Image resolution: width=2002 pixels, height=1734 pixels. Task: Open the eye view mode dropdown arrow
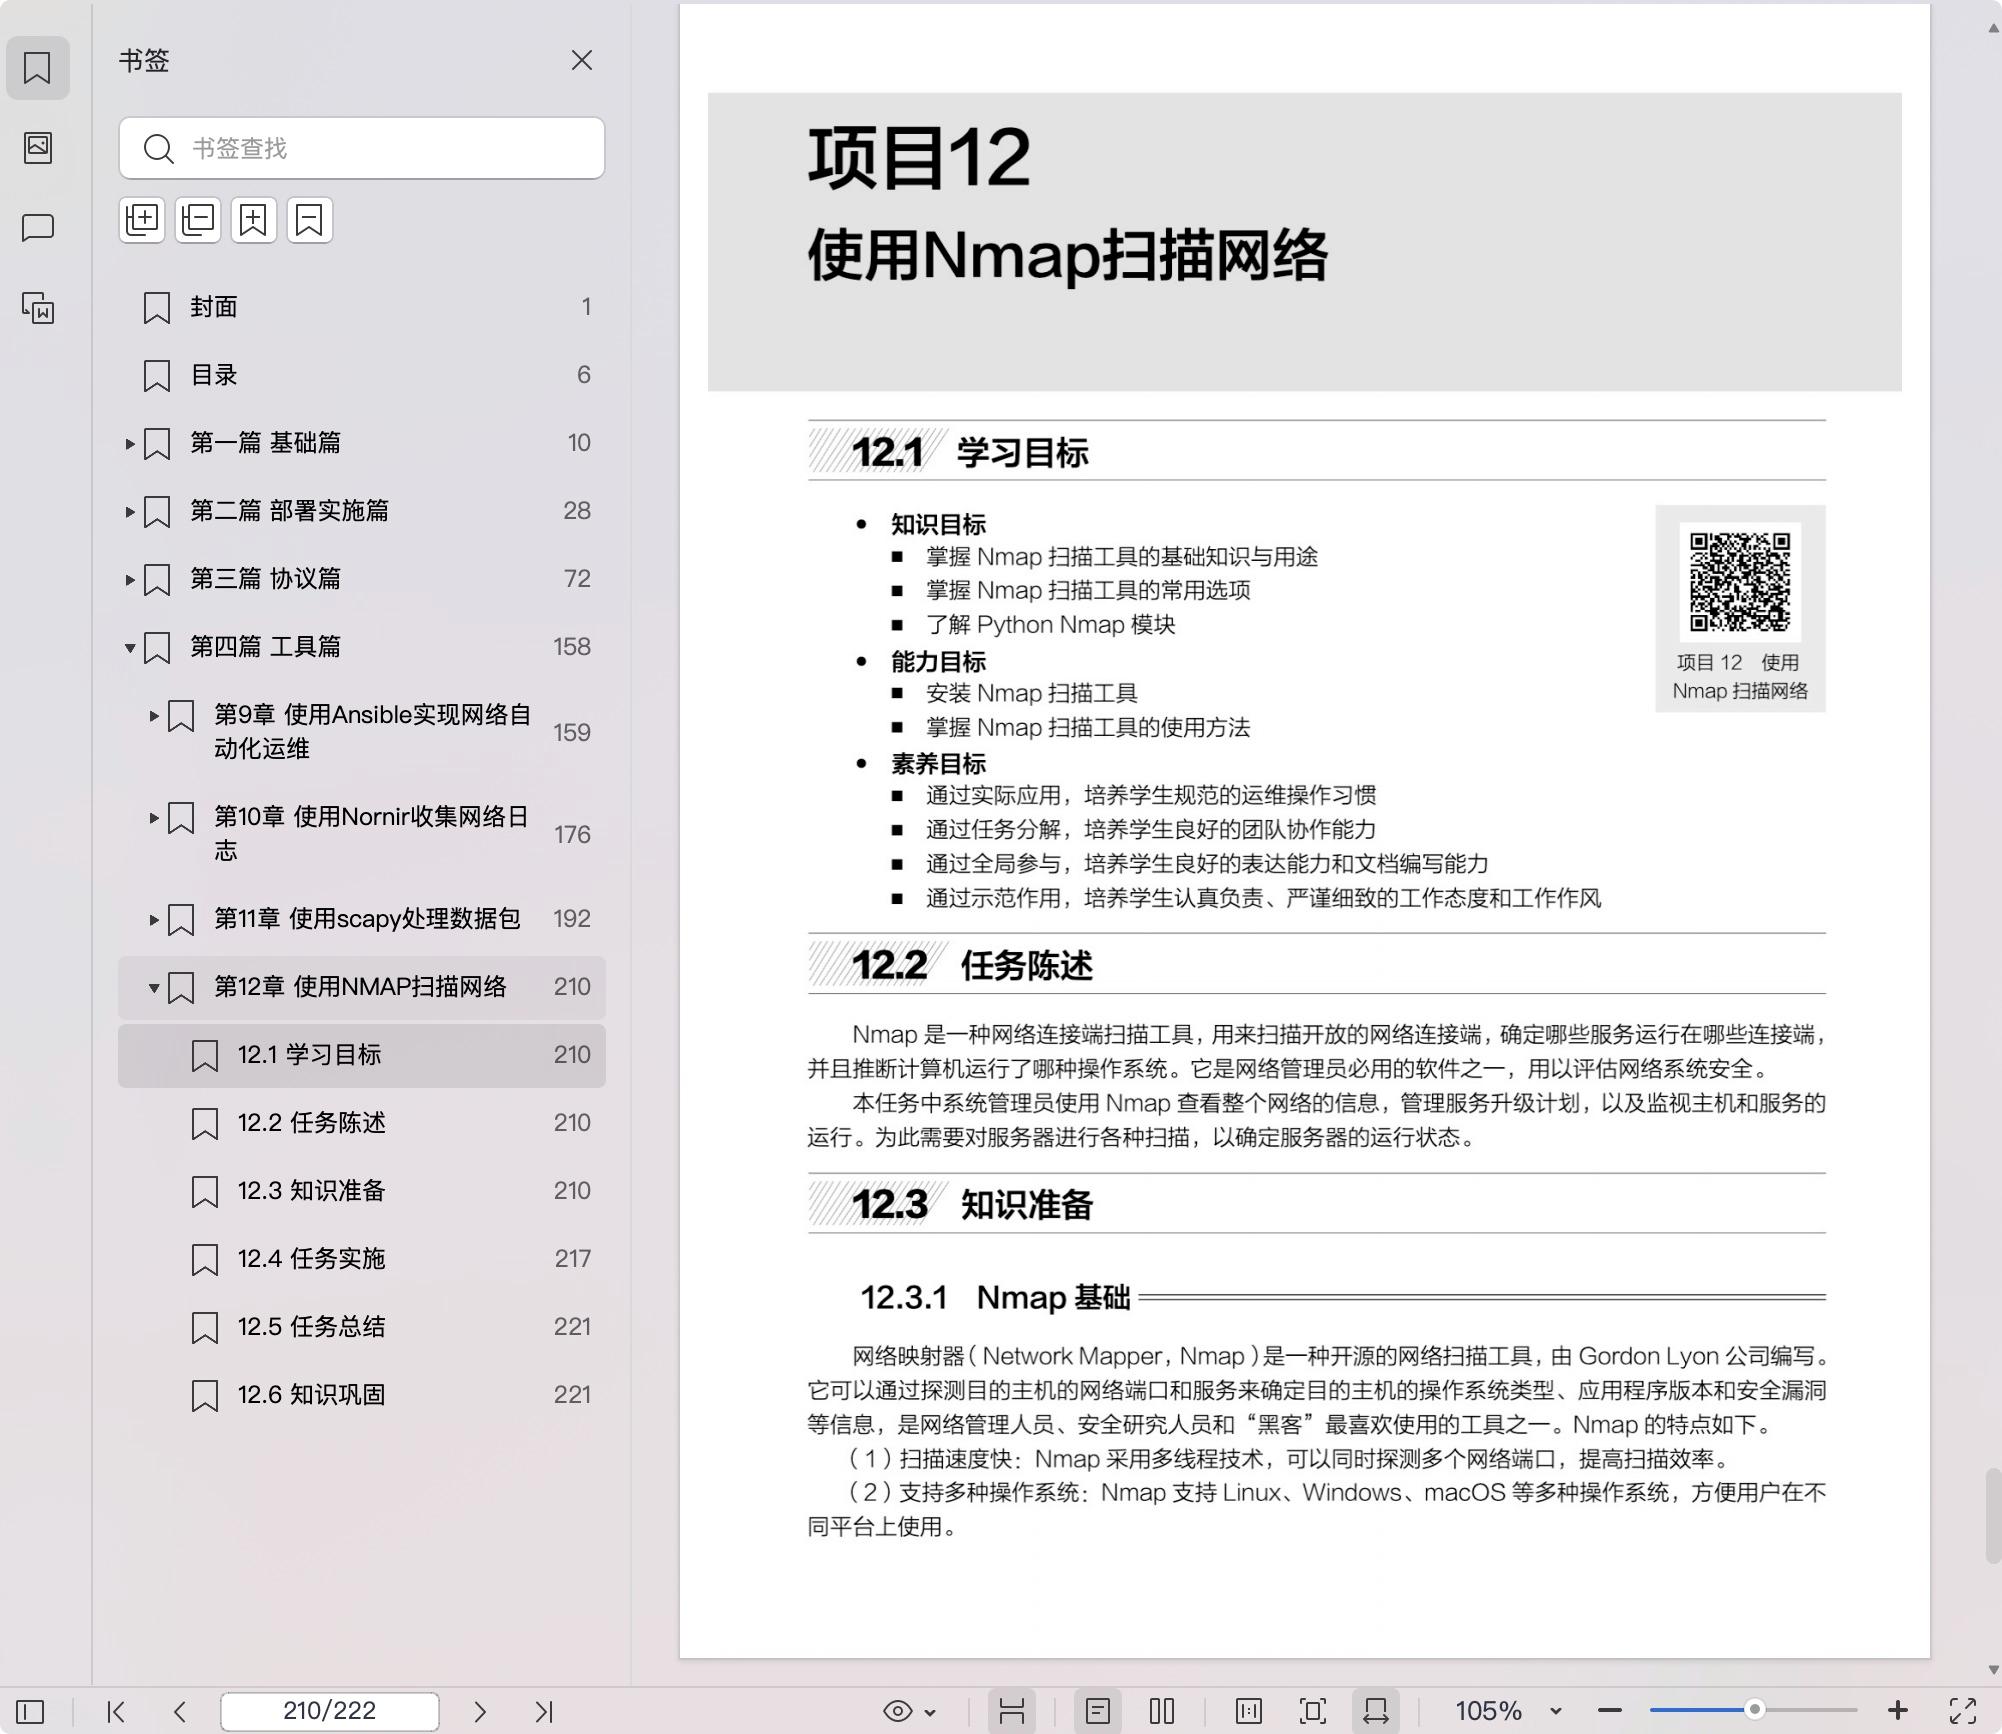tap(931, 1713)
